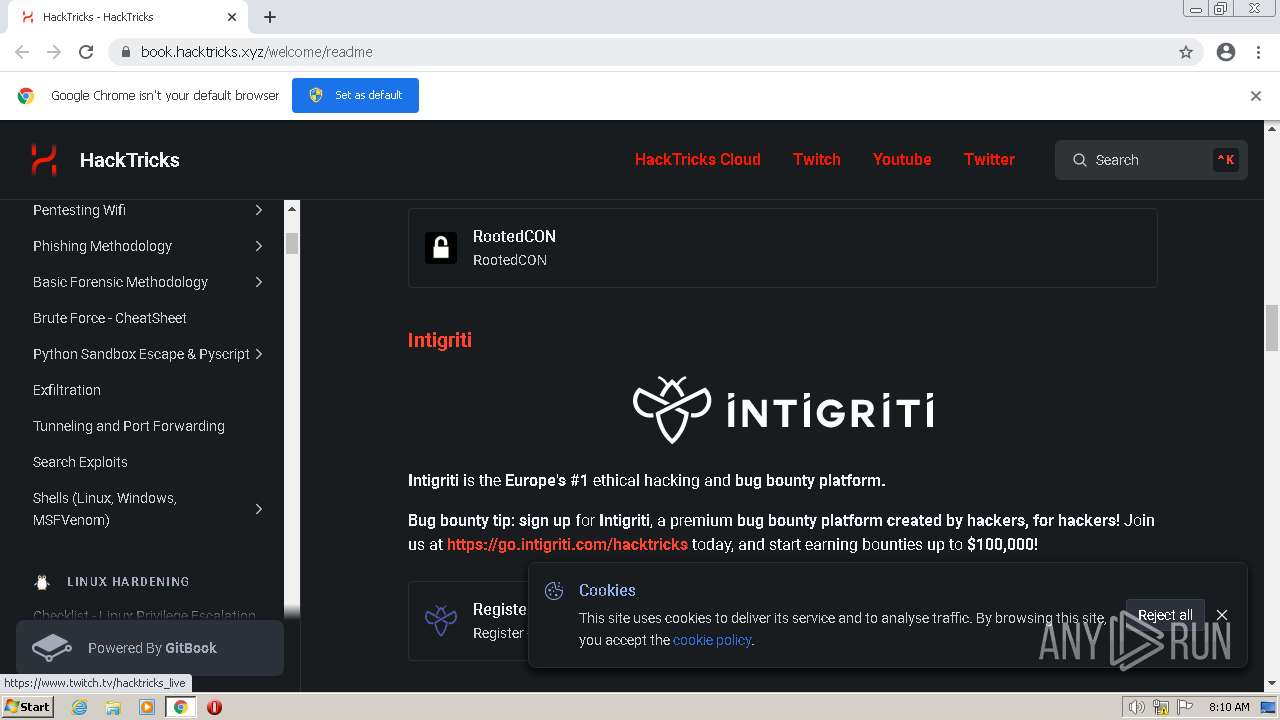Open Chrome three-dot menu
The image size is (1280, 720).
tap(1258, 52)
